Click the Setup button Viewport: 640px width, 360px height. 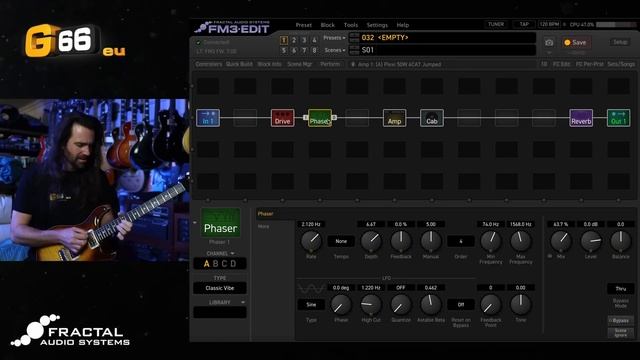[x=620, y=42]
